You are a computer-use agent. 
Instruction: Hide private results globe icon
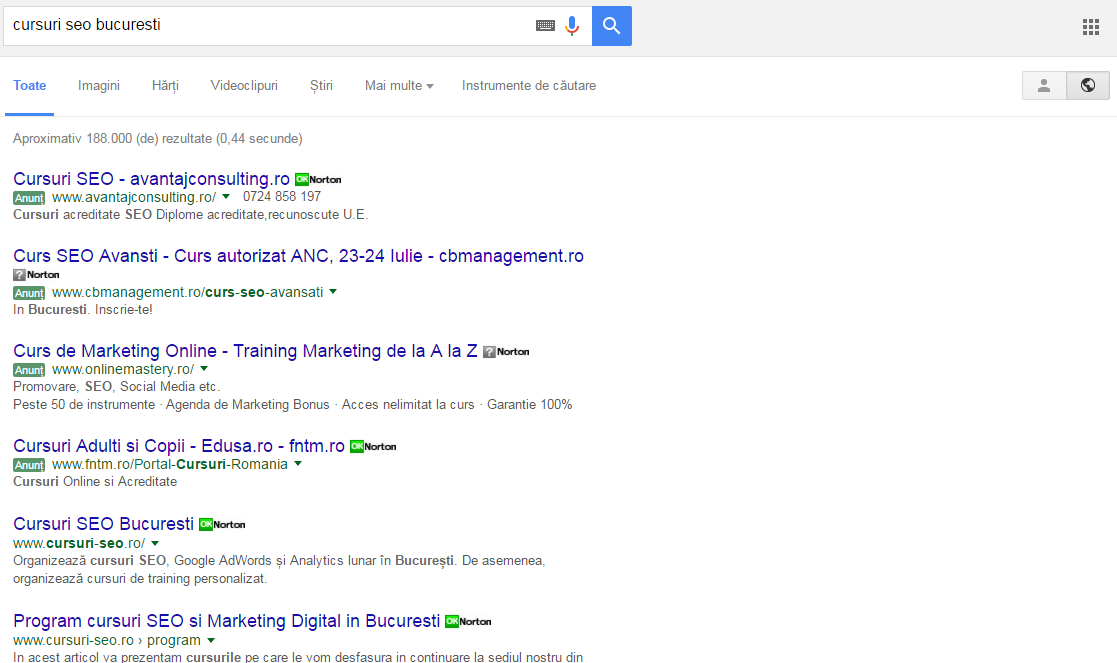tap(1088, 85)
